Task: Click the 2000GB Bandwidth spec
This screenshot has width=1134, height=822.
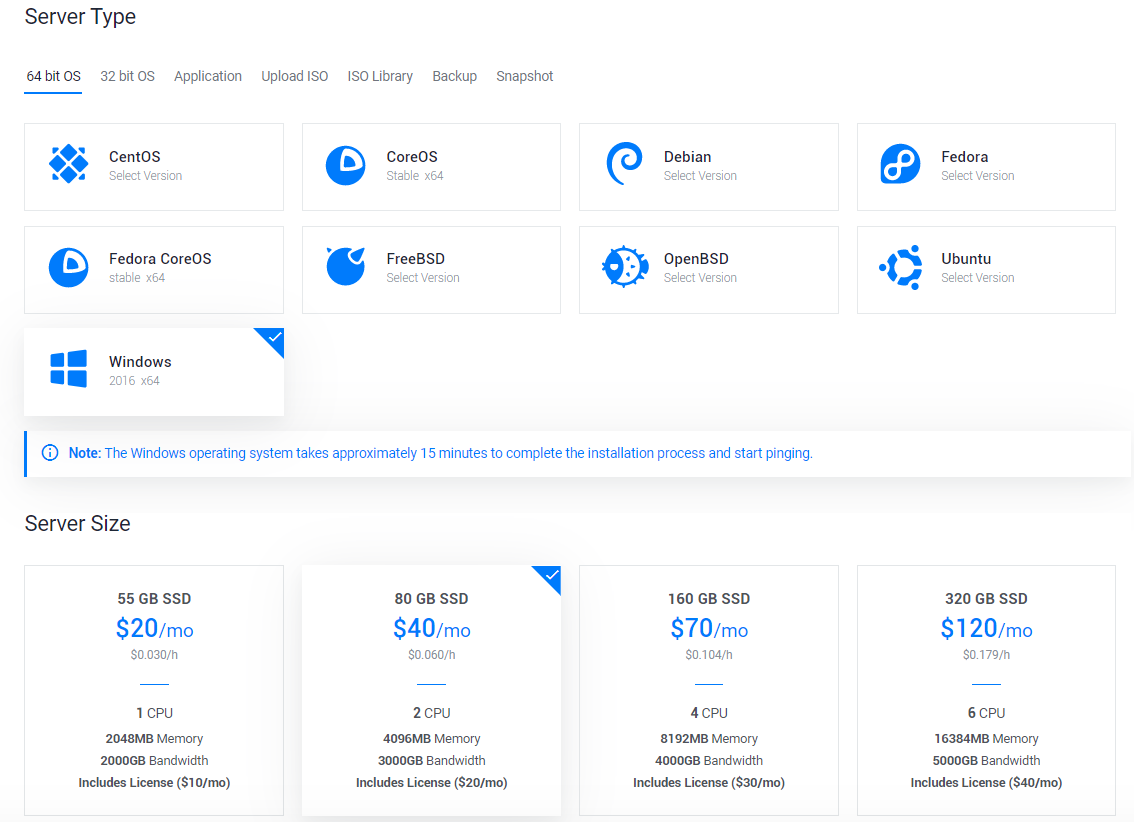Action: tap(154, 761)
